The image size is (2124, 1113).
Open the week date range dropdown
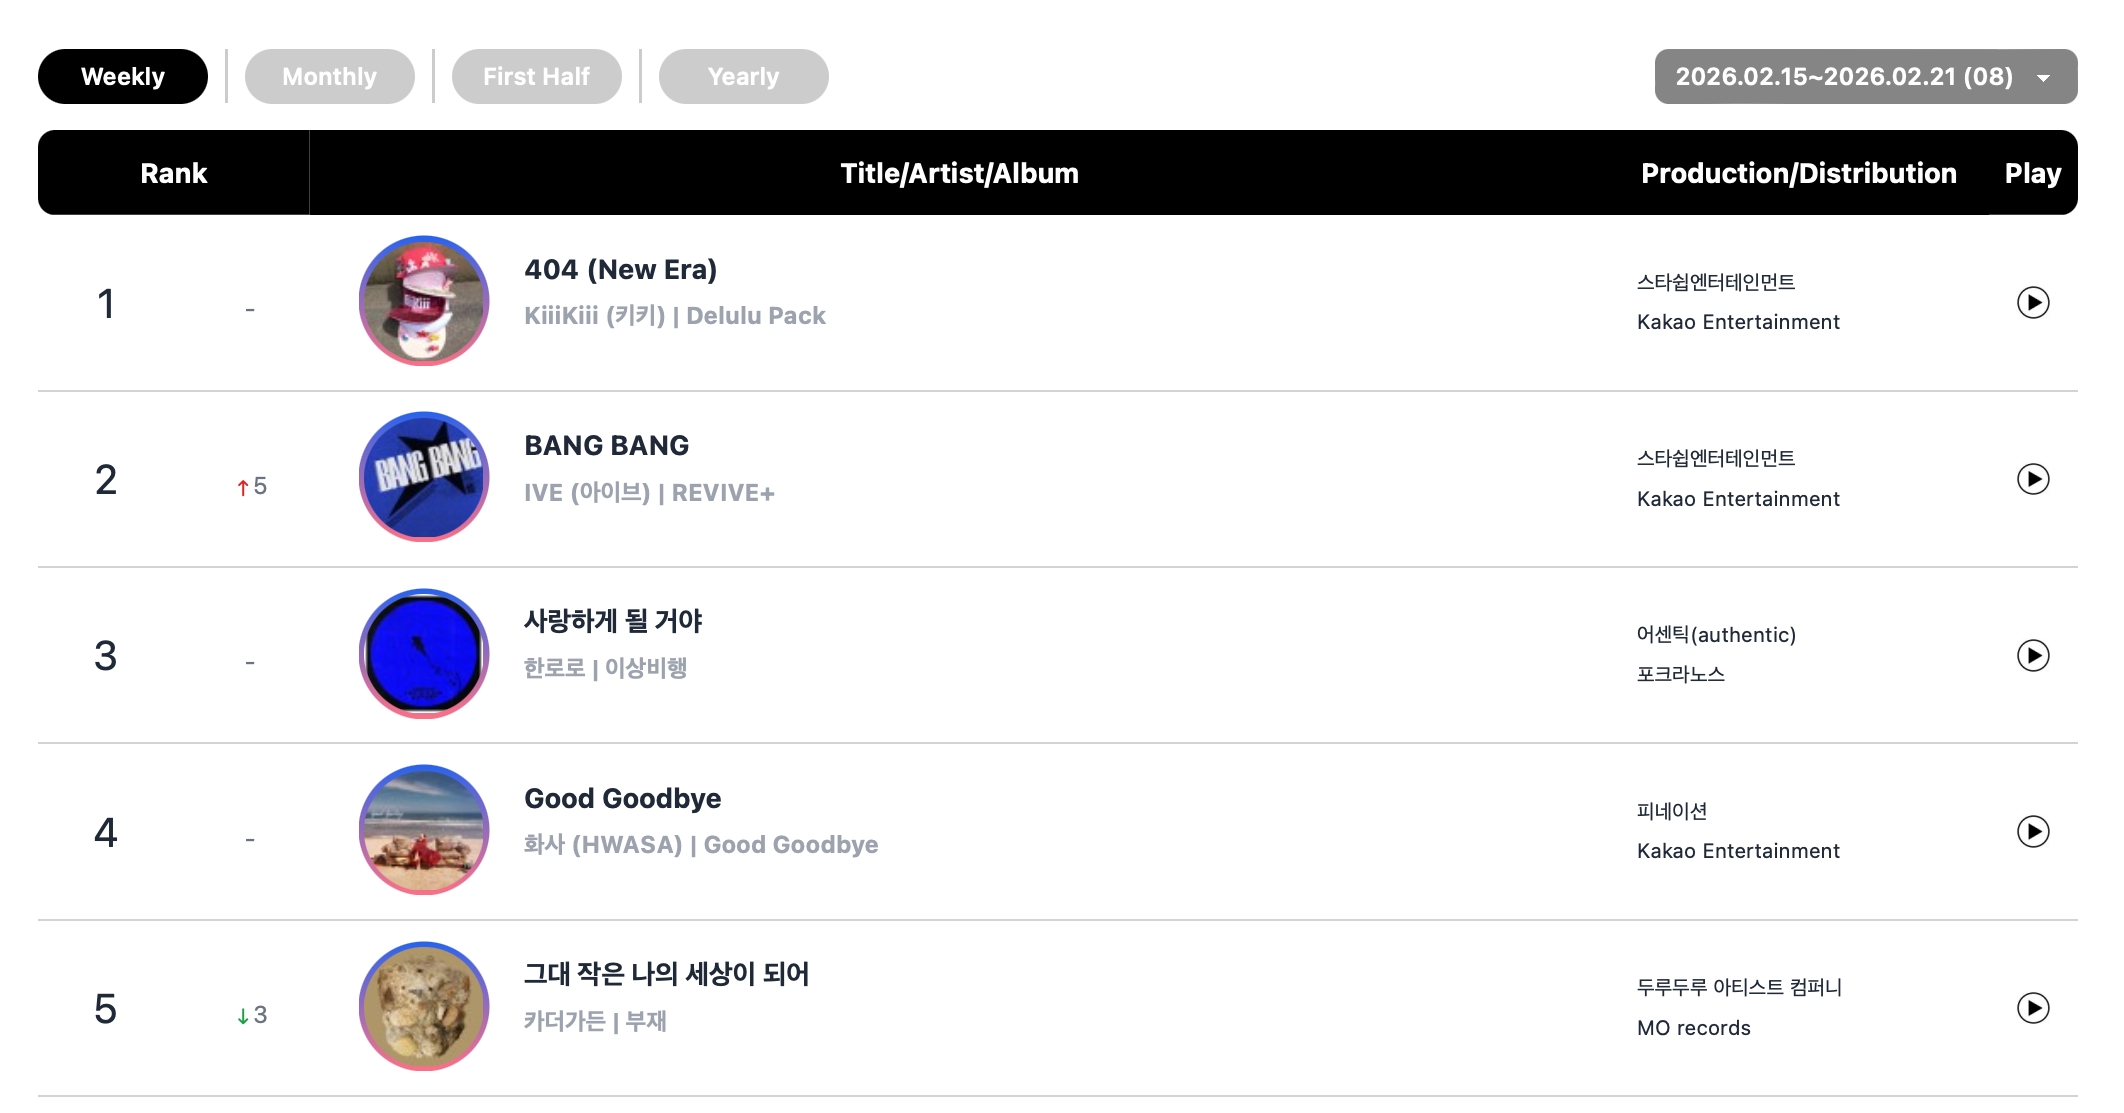1865,77
